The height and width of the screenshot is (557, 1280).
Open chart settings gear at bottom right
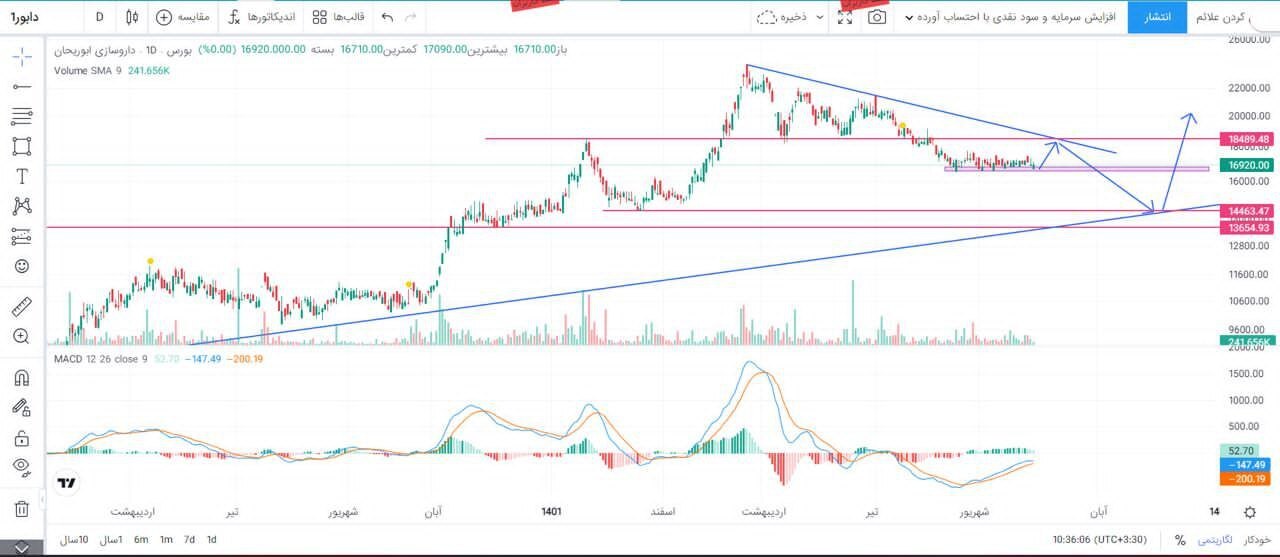tap(1250, 512)
